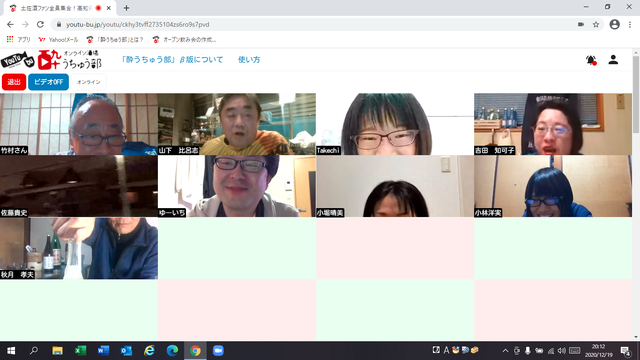
Task: Click the YouTu-bu site logo
Action: point(18,60)
